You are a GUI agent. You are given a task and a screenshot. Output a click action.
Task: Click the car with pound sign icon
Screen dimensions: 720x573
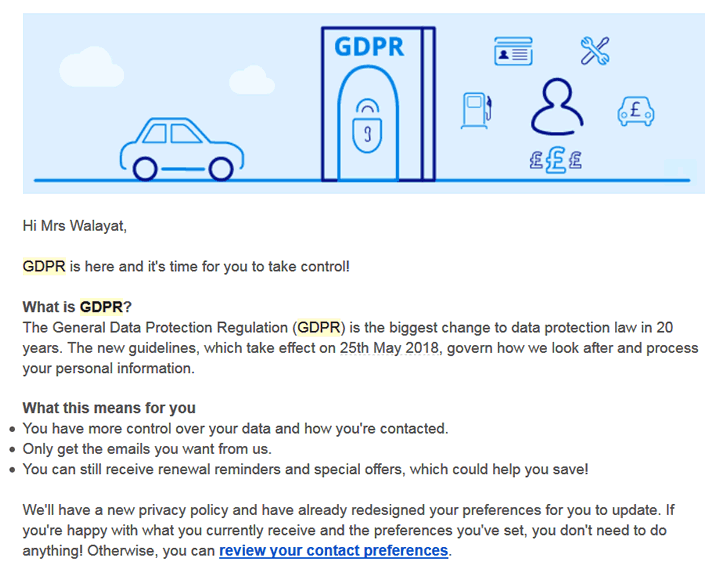[635, 110]
